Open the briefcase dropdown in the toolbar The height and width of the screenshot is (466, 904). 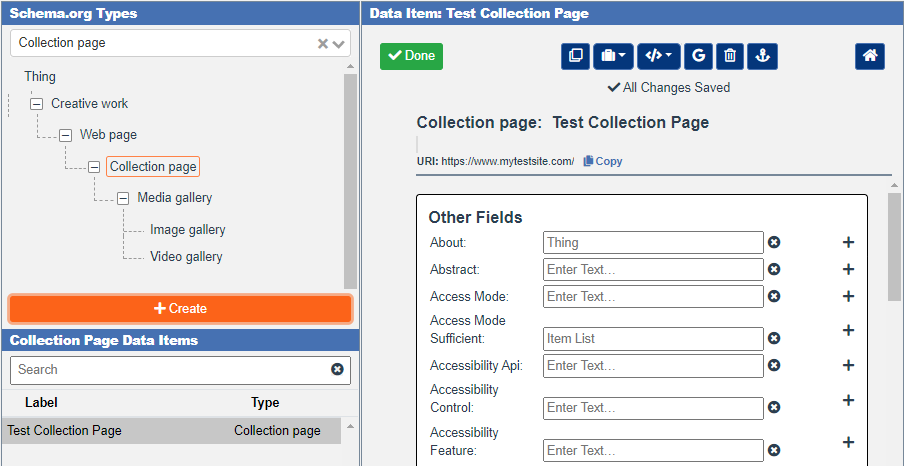[x=613, y=56]
